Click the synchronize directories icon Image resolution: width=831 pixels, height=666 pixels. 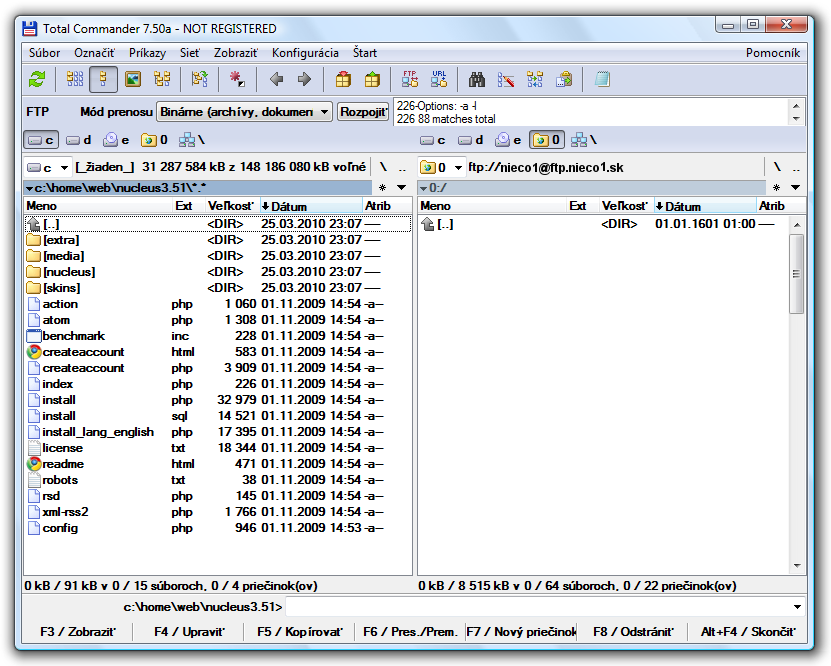(535, 79)
